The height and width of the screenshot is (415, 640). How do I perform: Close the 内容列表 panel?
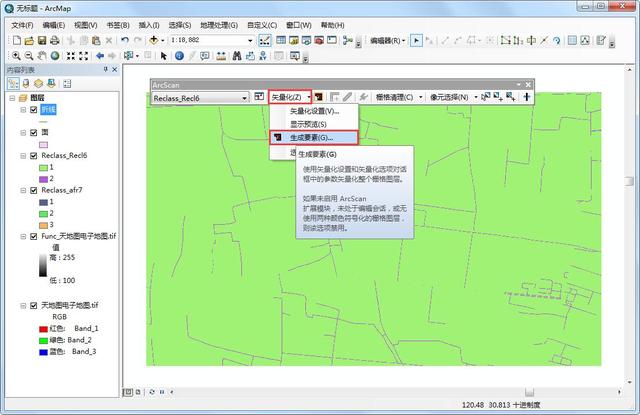[115, 70]
